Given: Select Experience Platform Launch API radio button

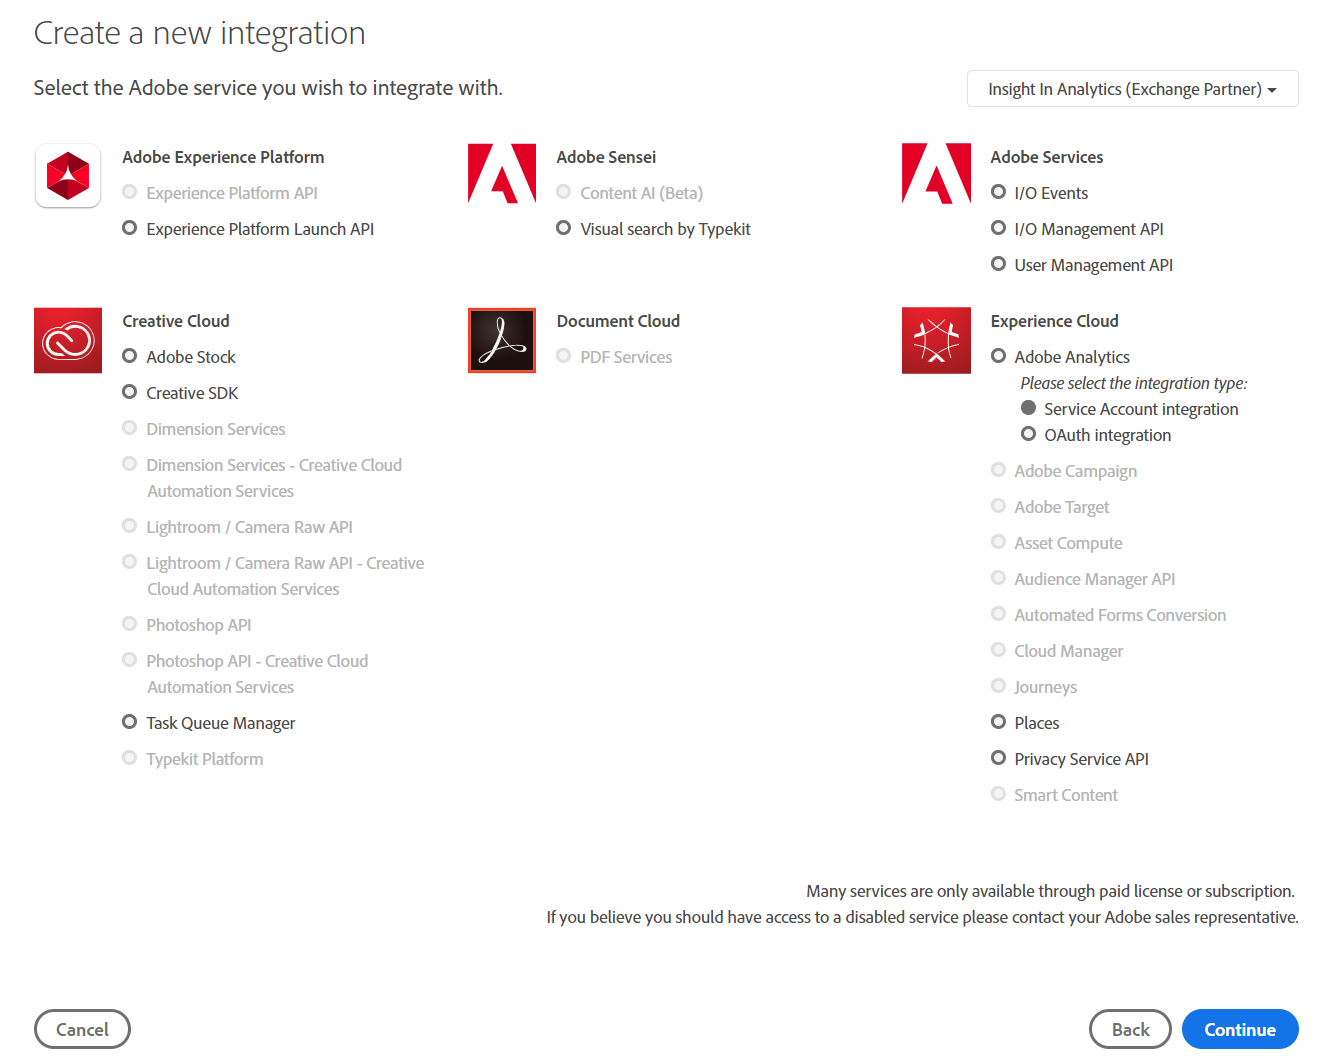Looking at the screenshot, I should (x=129, y=228).
